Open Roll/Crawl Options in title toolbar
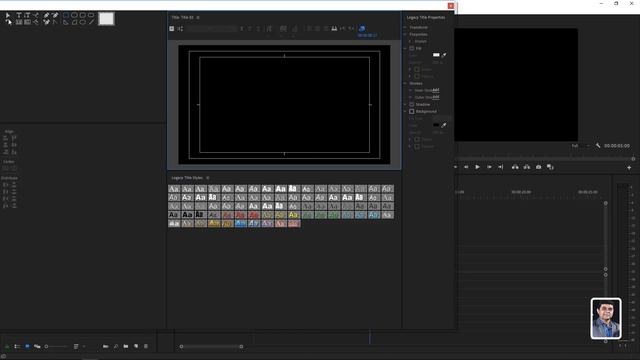Image resolution: width=640 pixels, height=360 pixels. (180, 29)
